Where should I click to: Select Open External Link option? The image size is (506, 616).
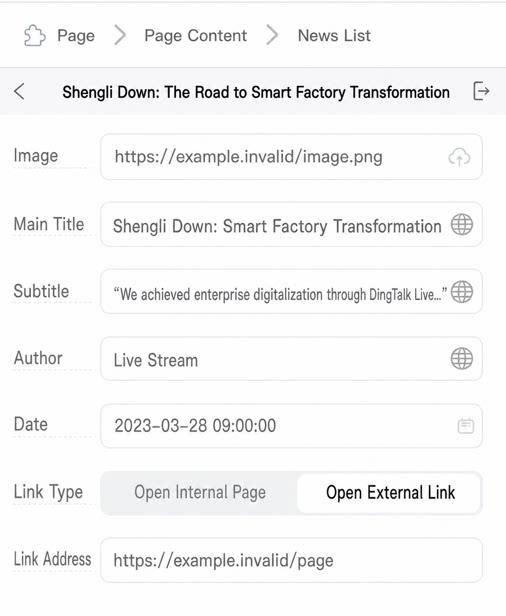(390, 493)
